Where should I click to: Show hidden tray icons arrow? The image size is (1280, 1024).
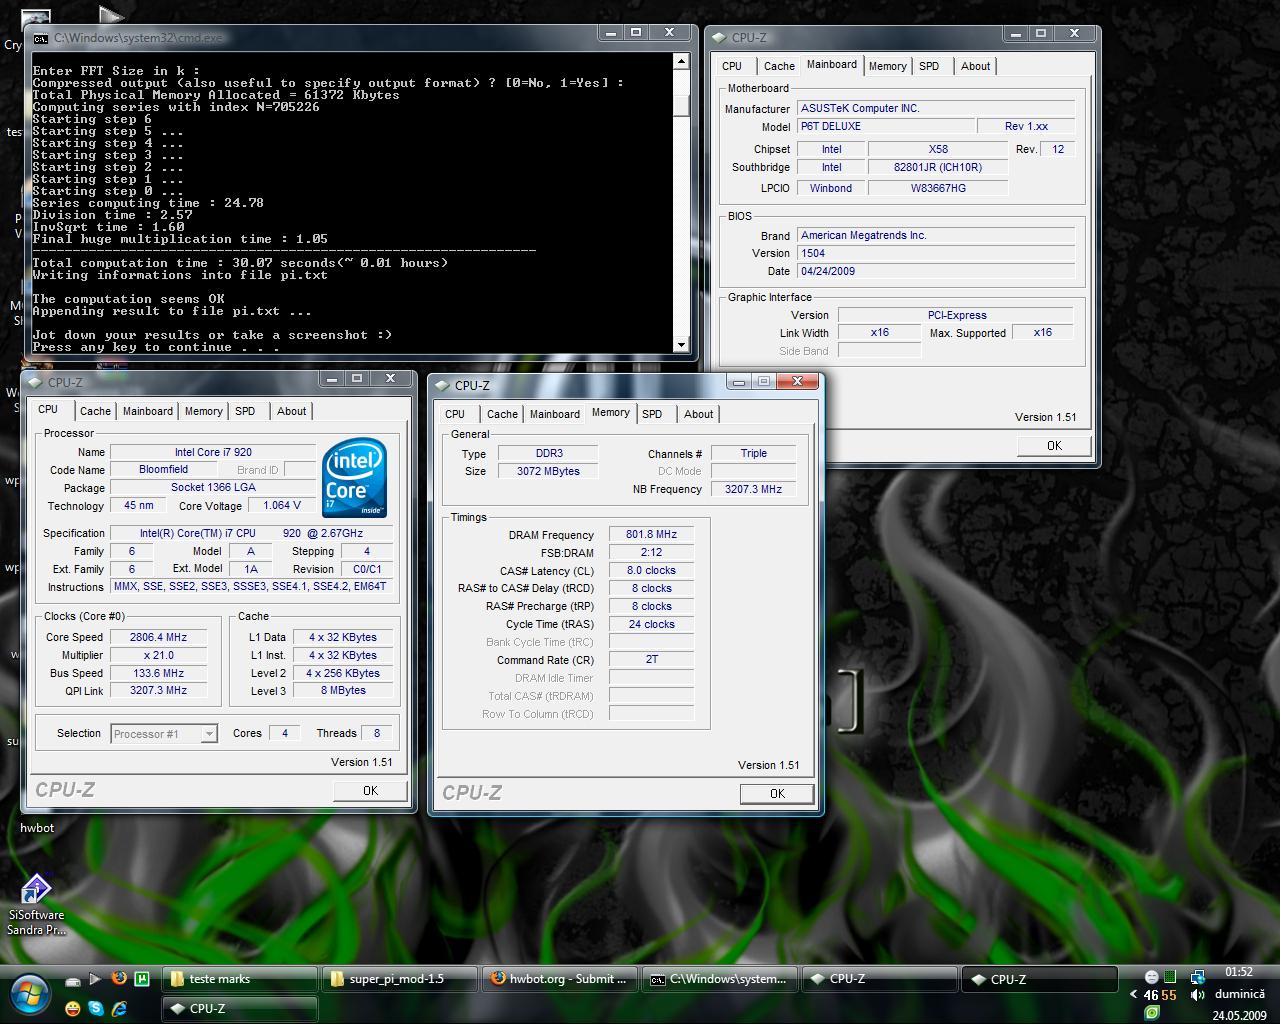click(x=1133, y=995)
